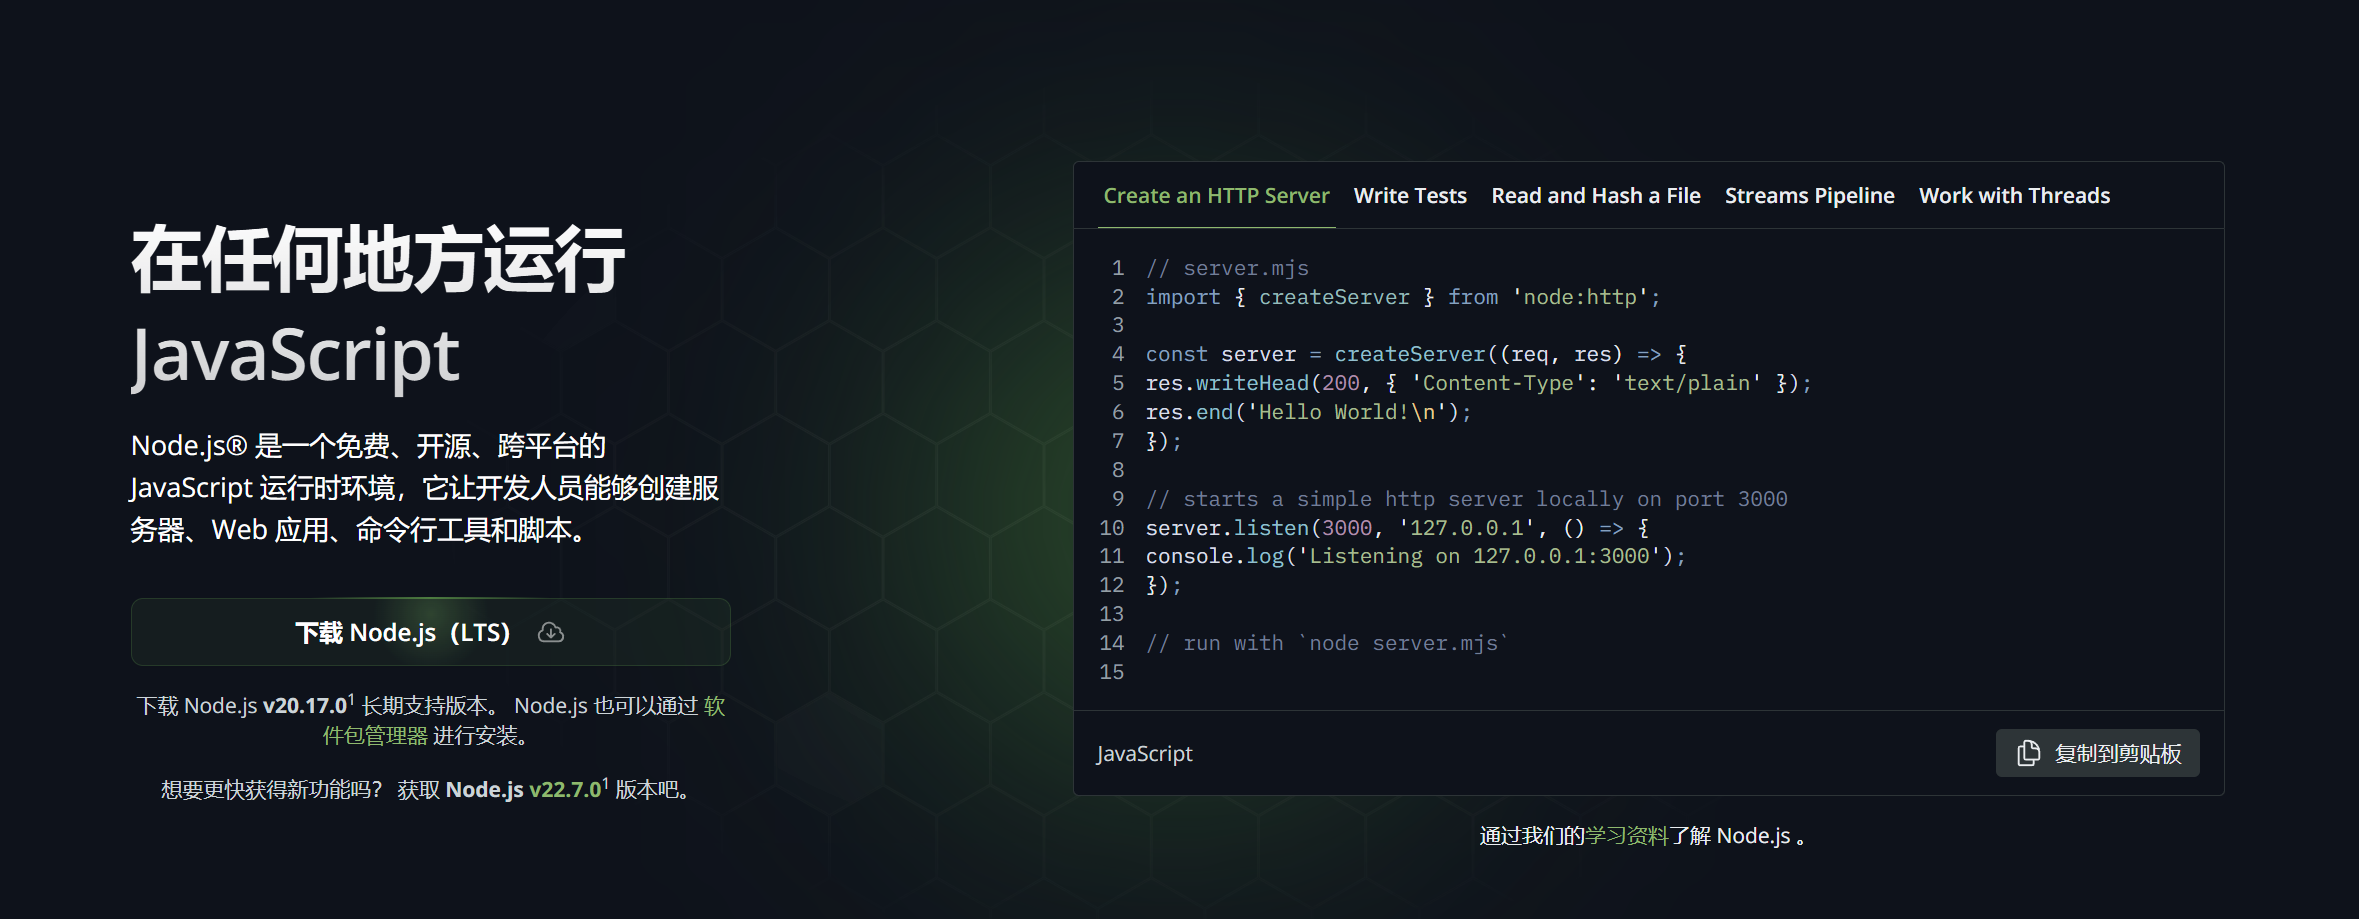Click the large JavaScript heading text
The height and width of the screenshot is (919, 2359).
click(295, 356)
